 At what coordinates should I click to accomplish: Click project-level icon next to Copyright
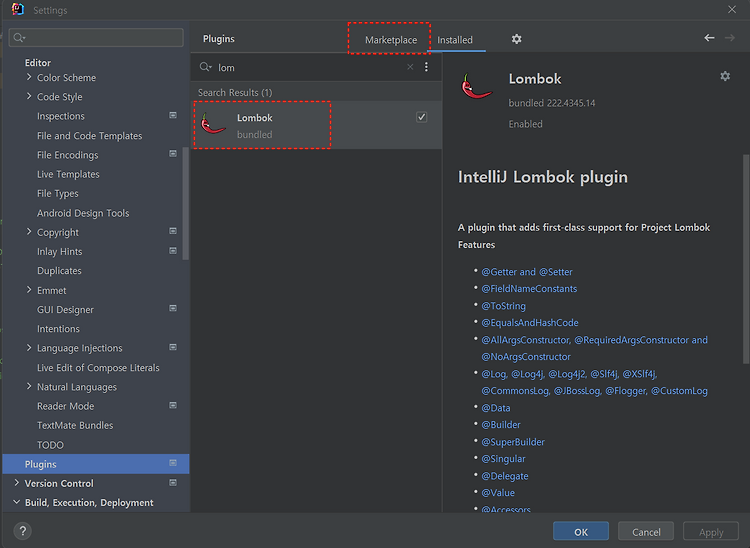point(173,231)
